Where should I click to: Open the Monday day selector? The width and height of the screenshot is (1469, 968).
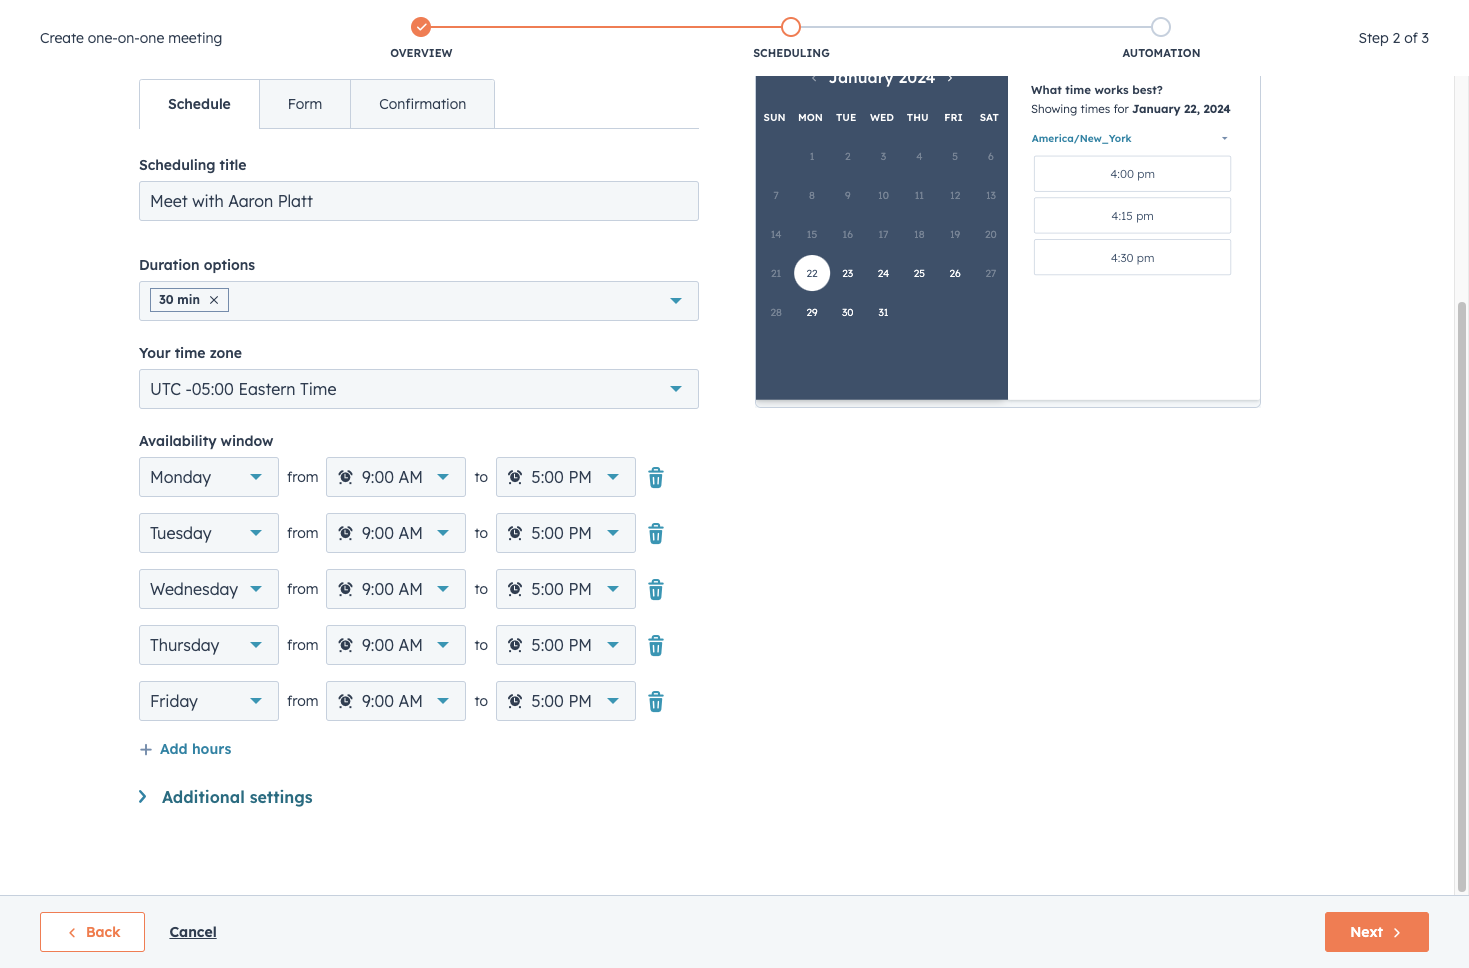pos(209,477)
